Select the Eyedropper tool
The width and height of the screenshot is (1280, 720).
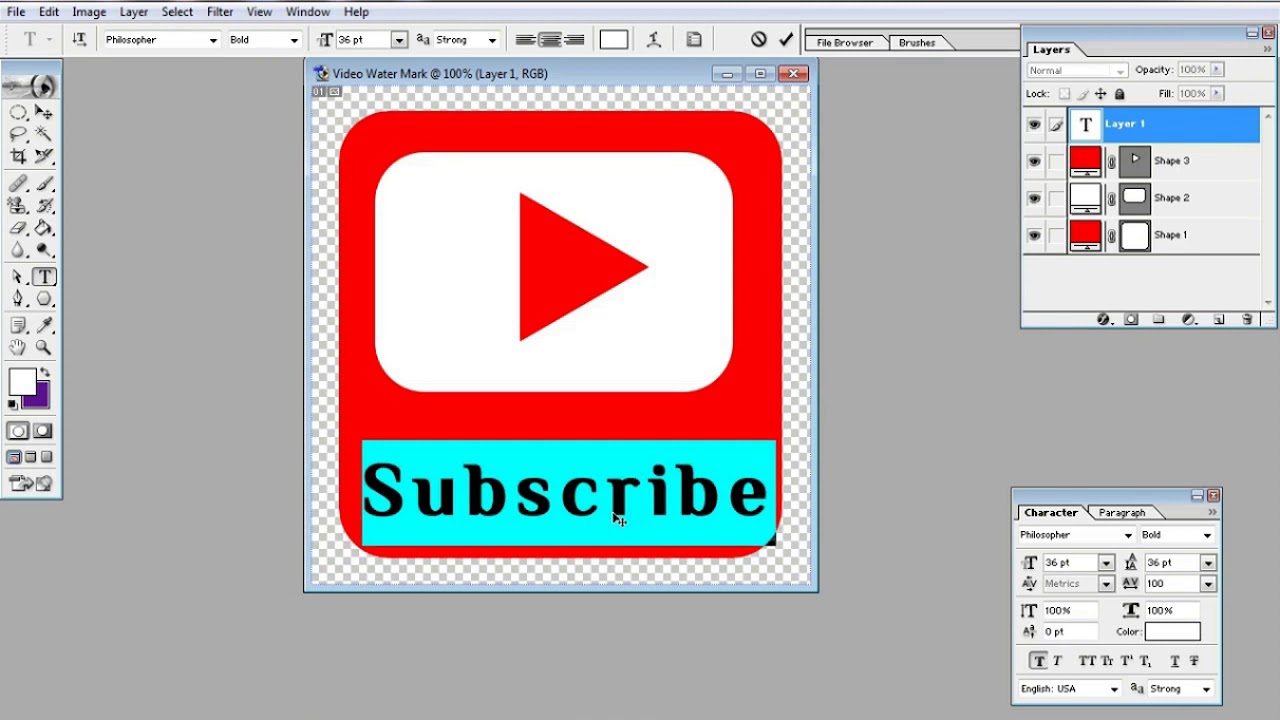pyautogui.click(x=44, y=326)
